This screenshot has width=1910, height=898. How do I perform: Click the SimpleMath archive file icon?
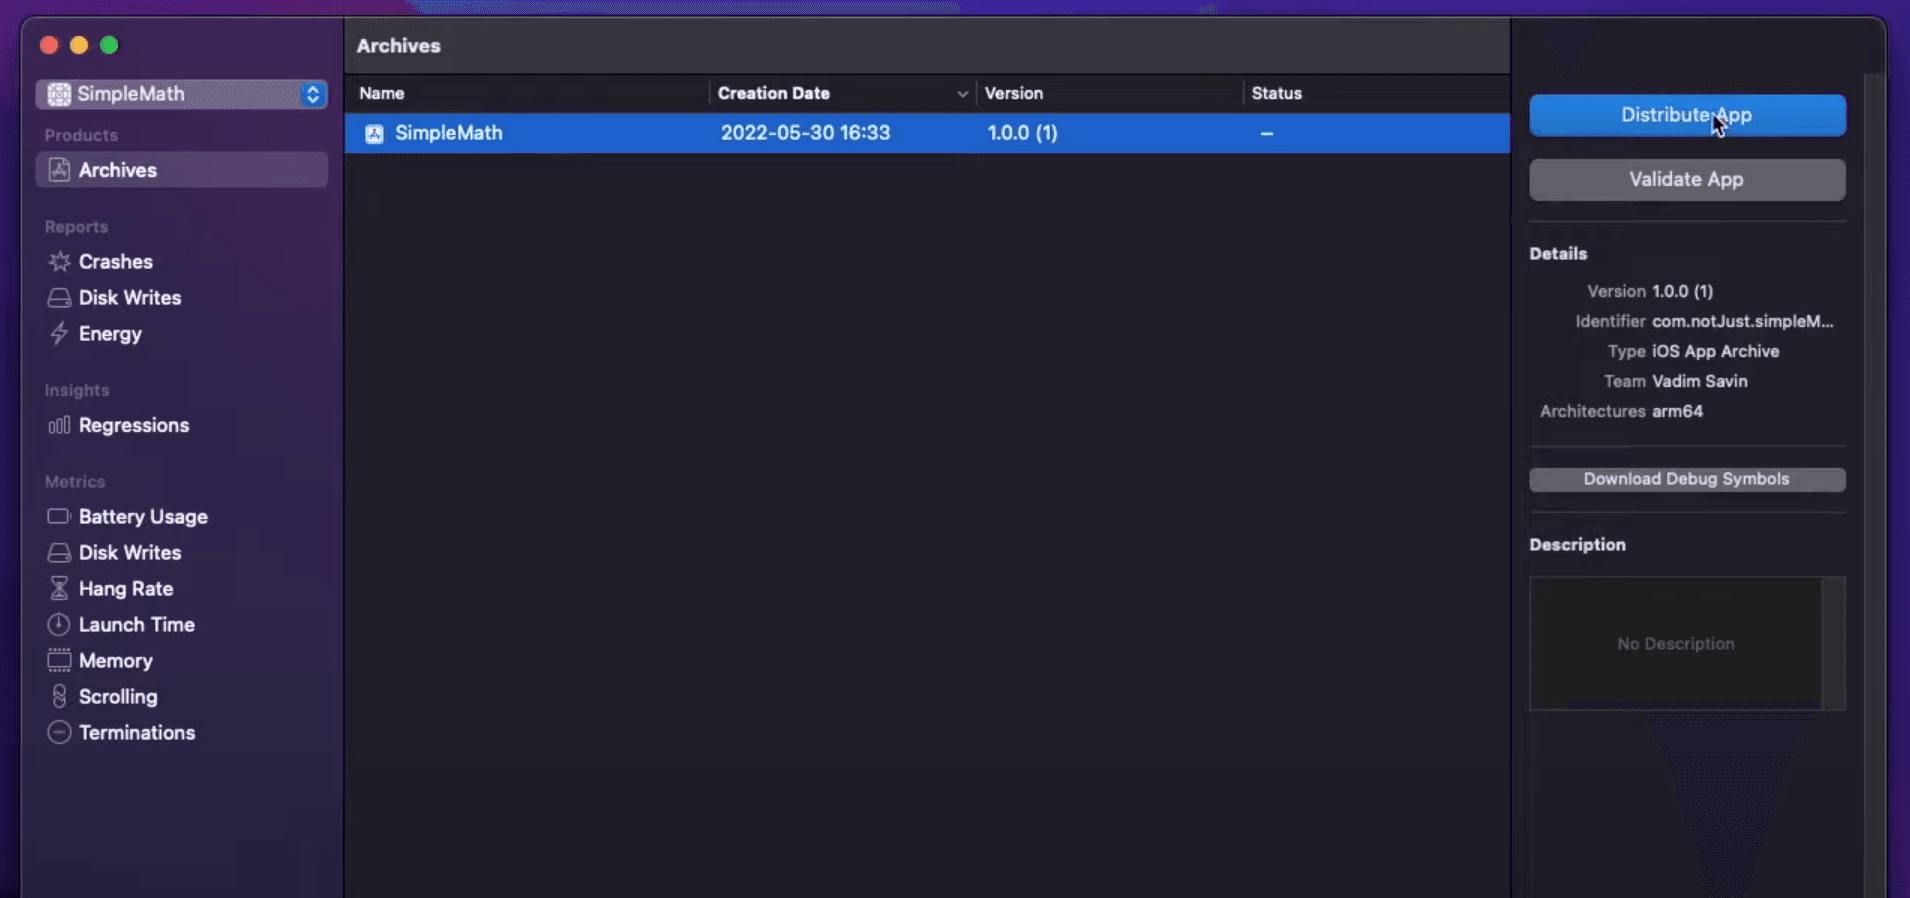[x=374, y=134]
